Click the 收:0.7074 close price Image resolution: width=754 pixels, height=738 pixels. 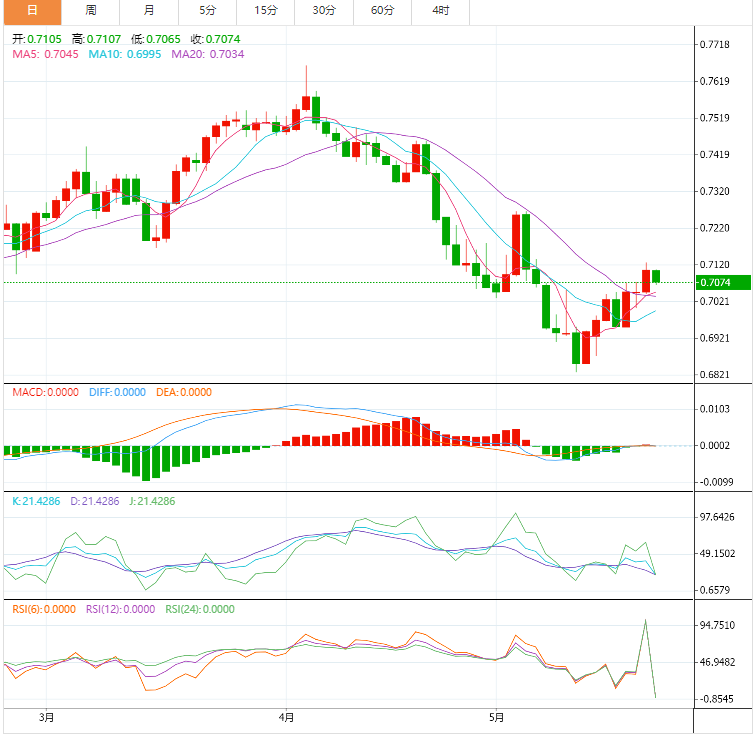(215, 39)
